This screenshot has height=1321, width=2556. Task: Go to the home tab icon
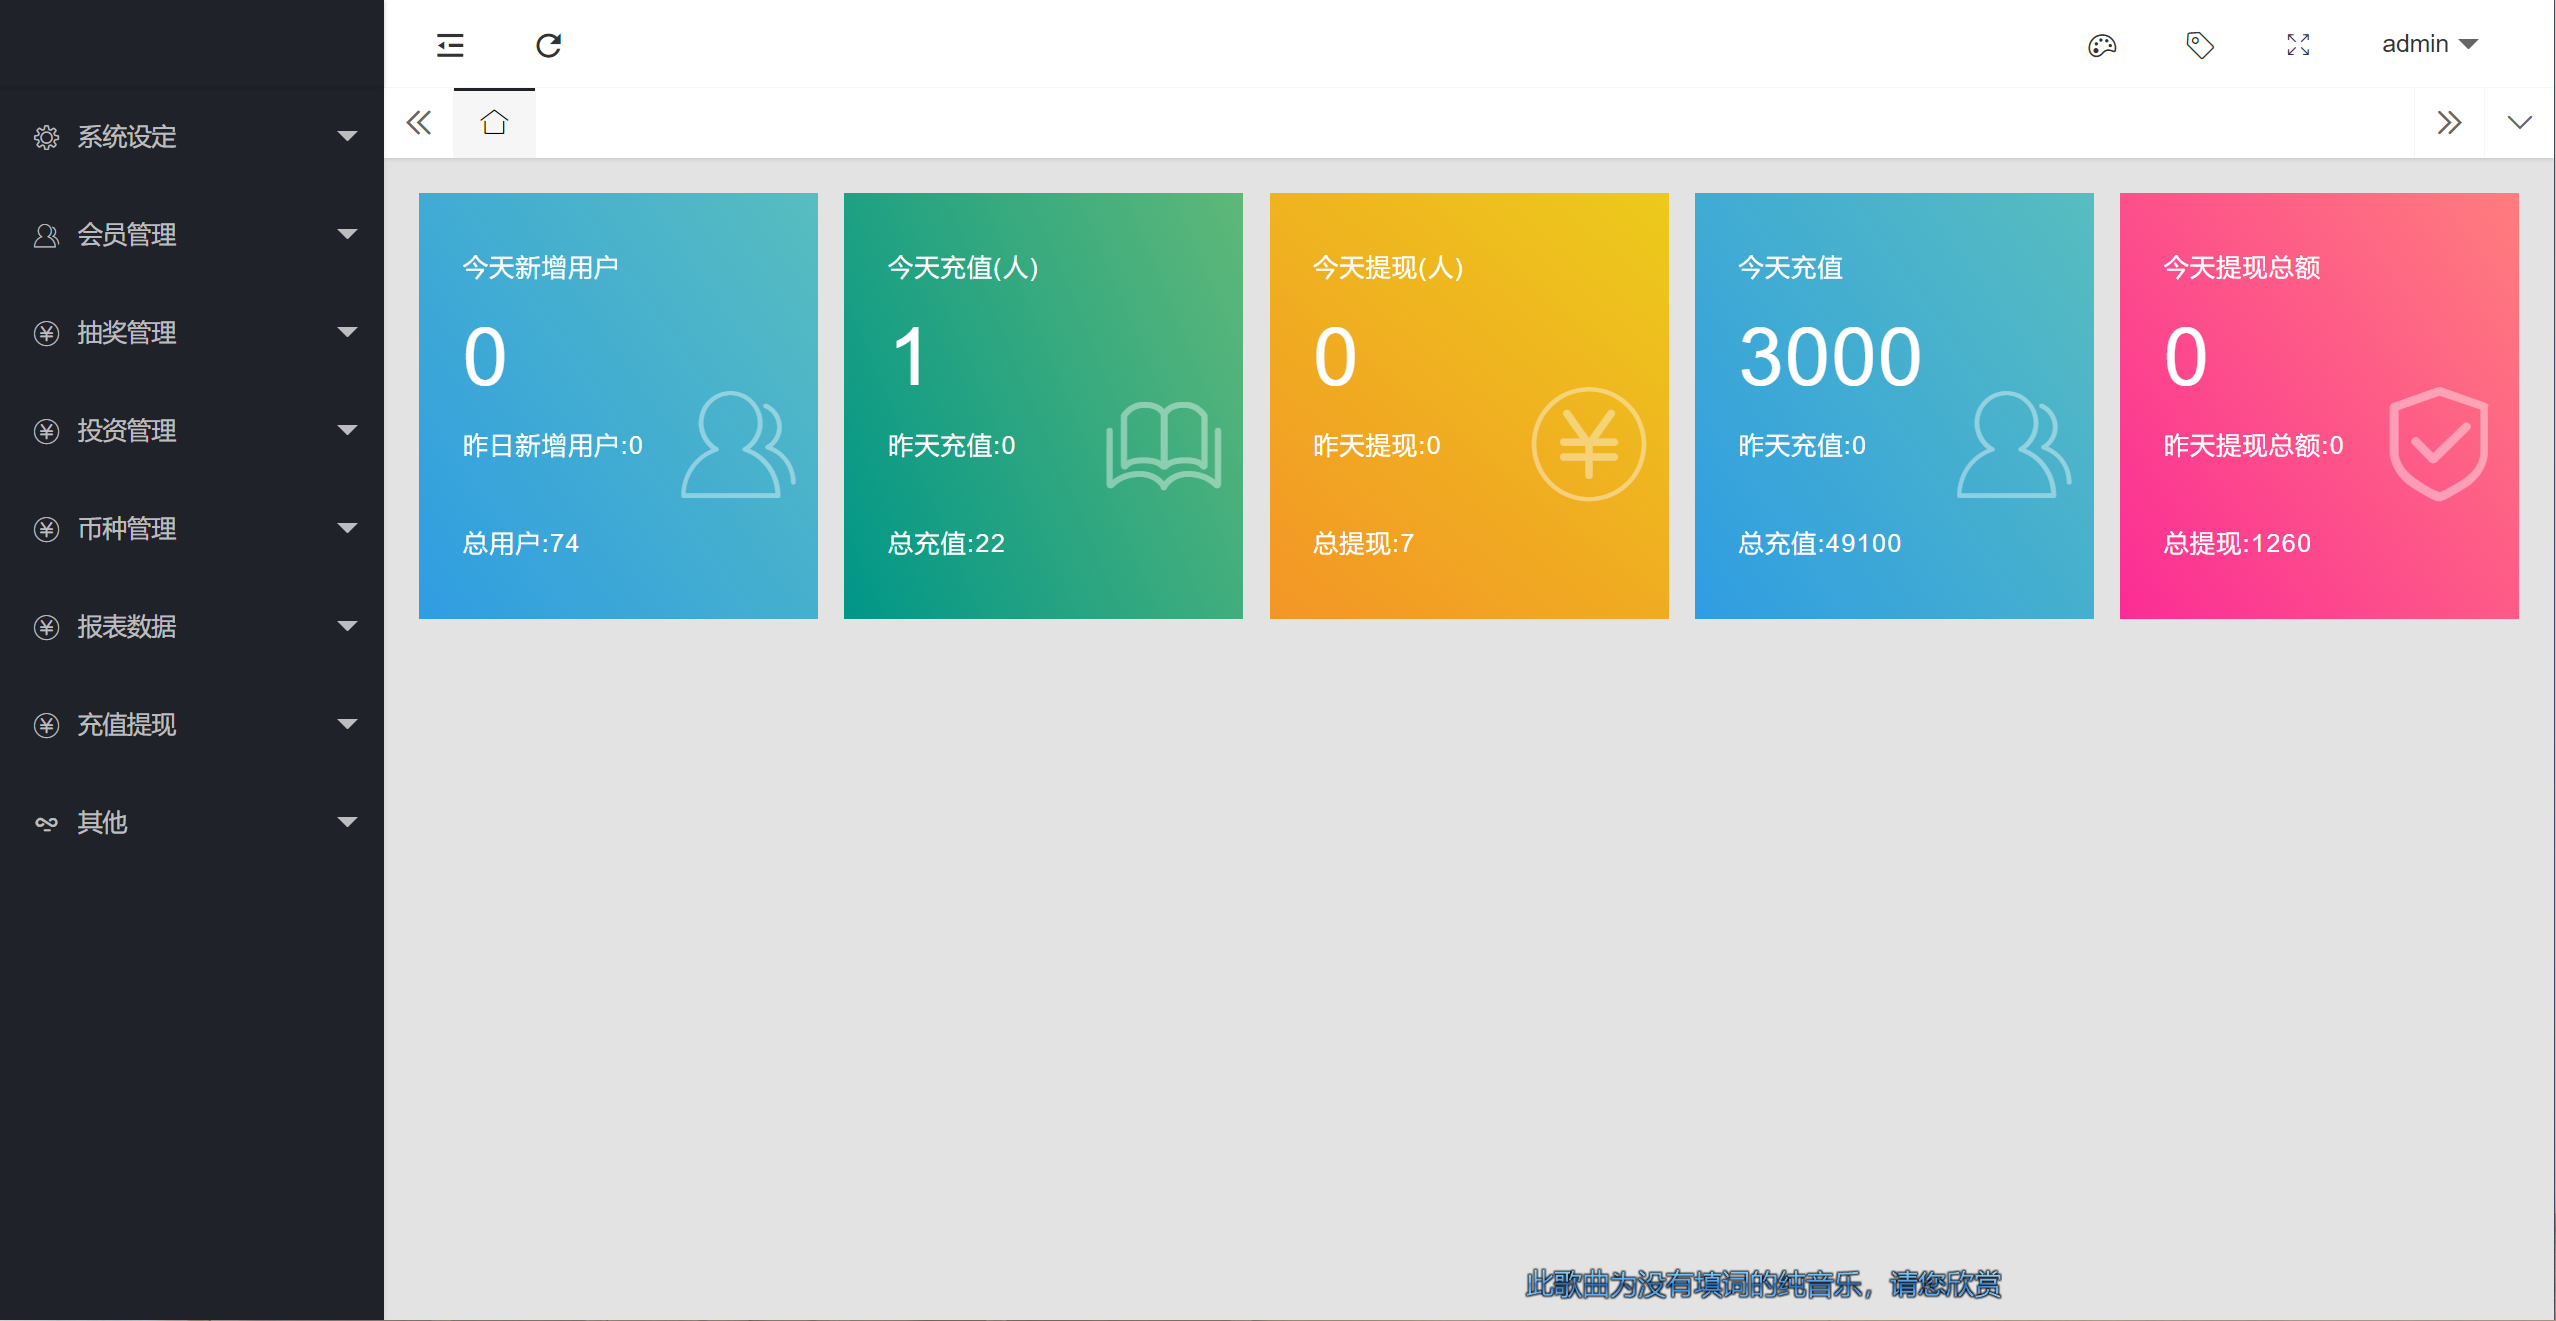494,123
